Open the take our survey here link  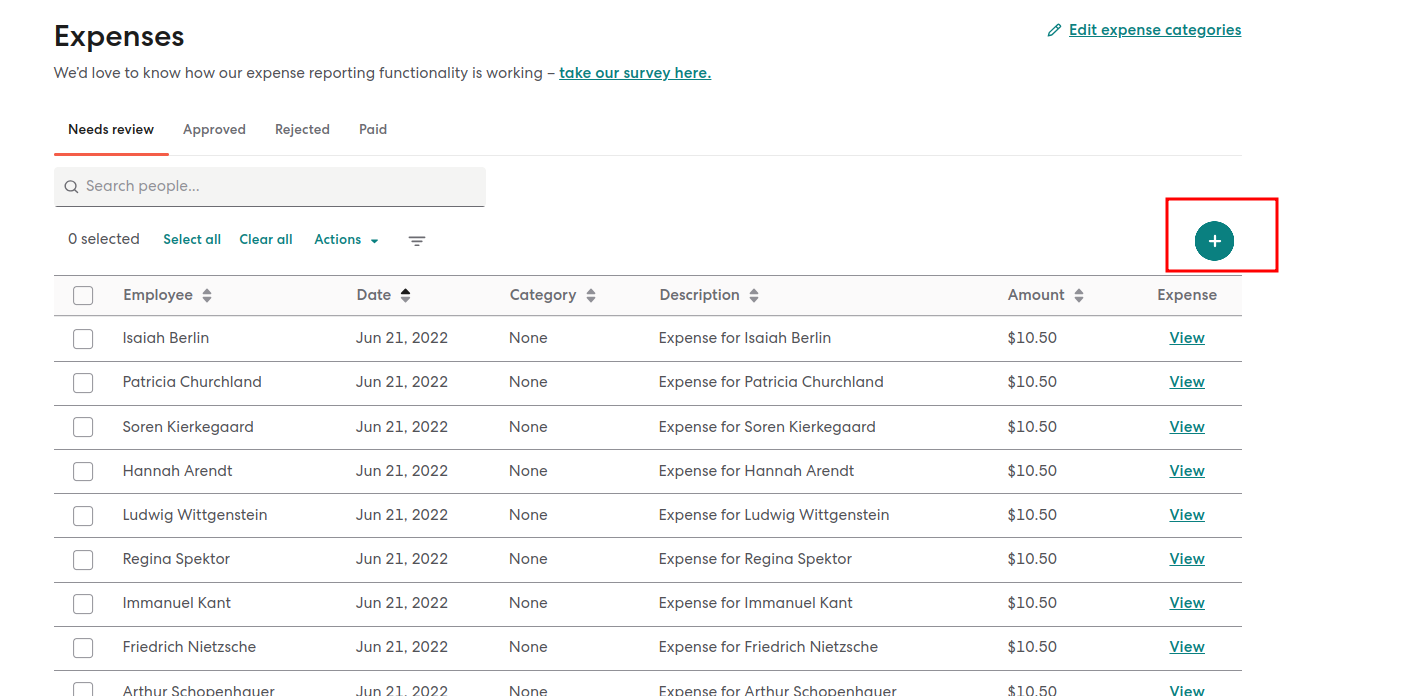pos(635,73)
